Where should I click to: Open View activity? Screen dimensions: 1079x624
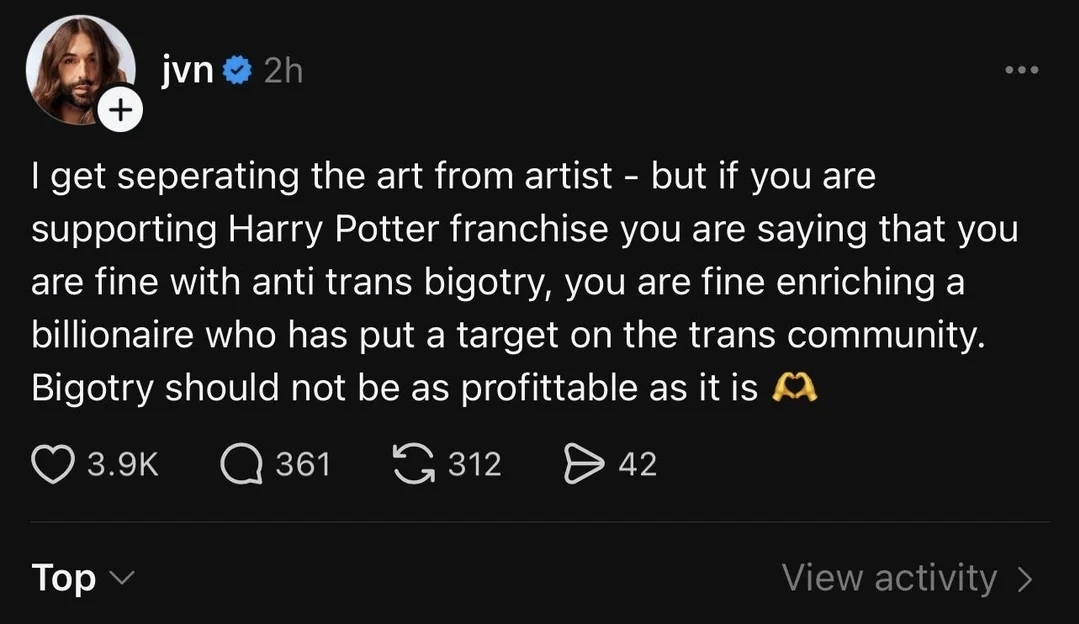click(889, 578)
